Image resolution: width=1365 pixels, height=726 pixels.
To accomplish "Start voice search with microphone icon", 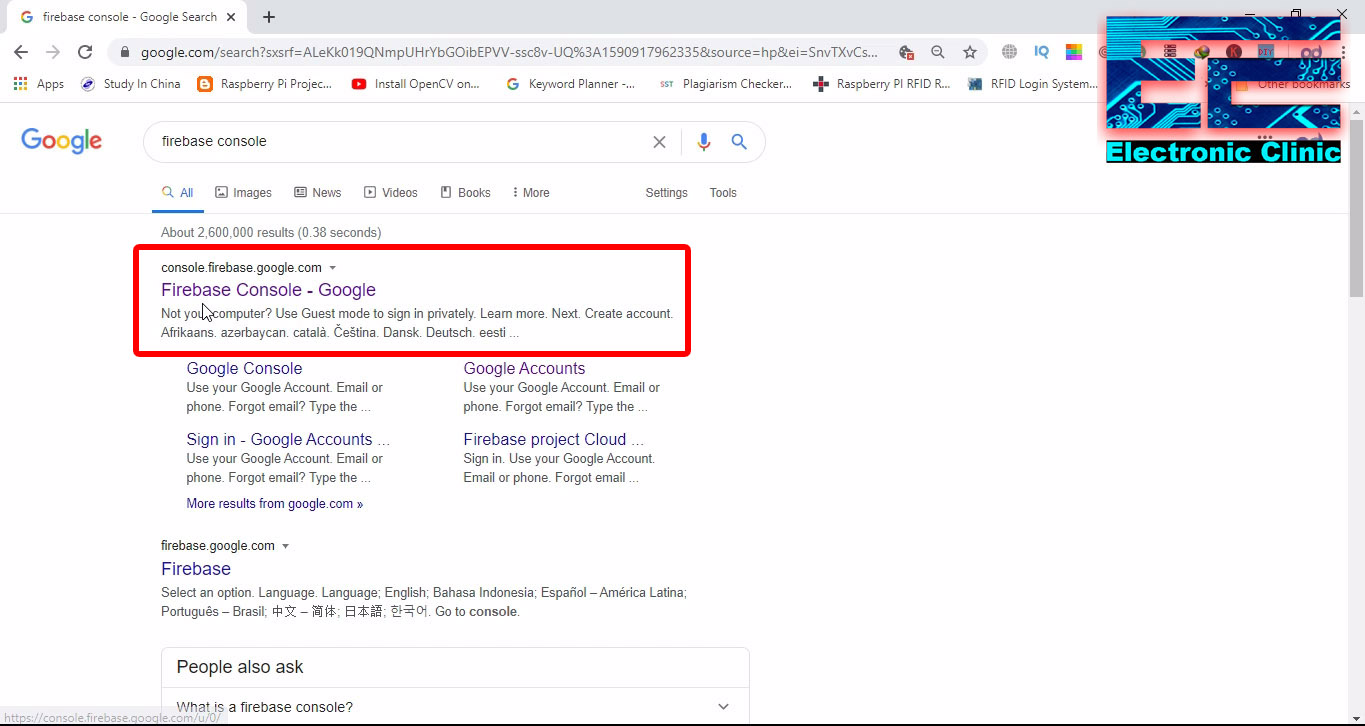I will (704, 142).
